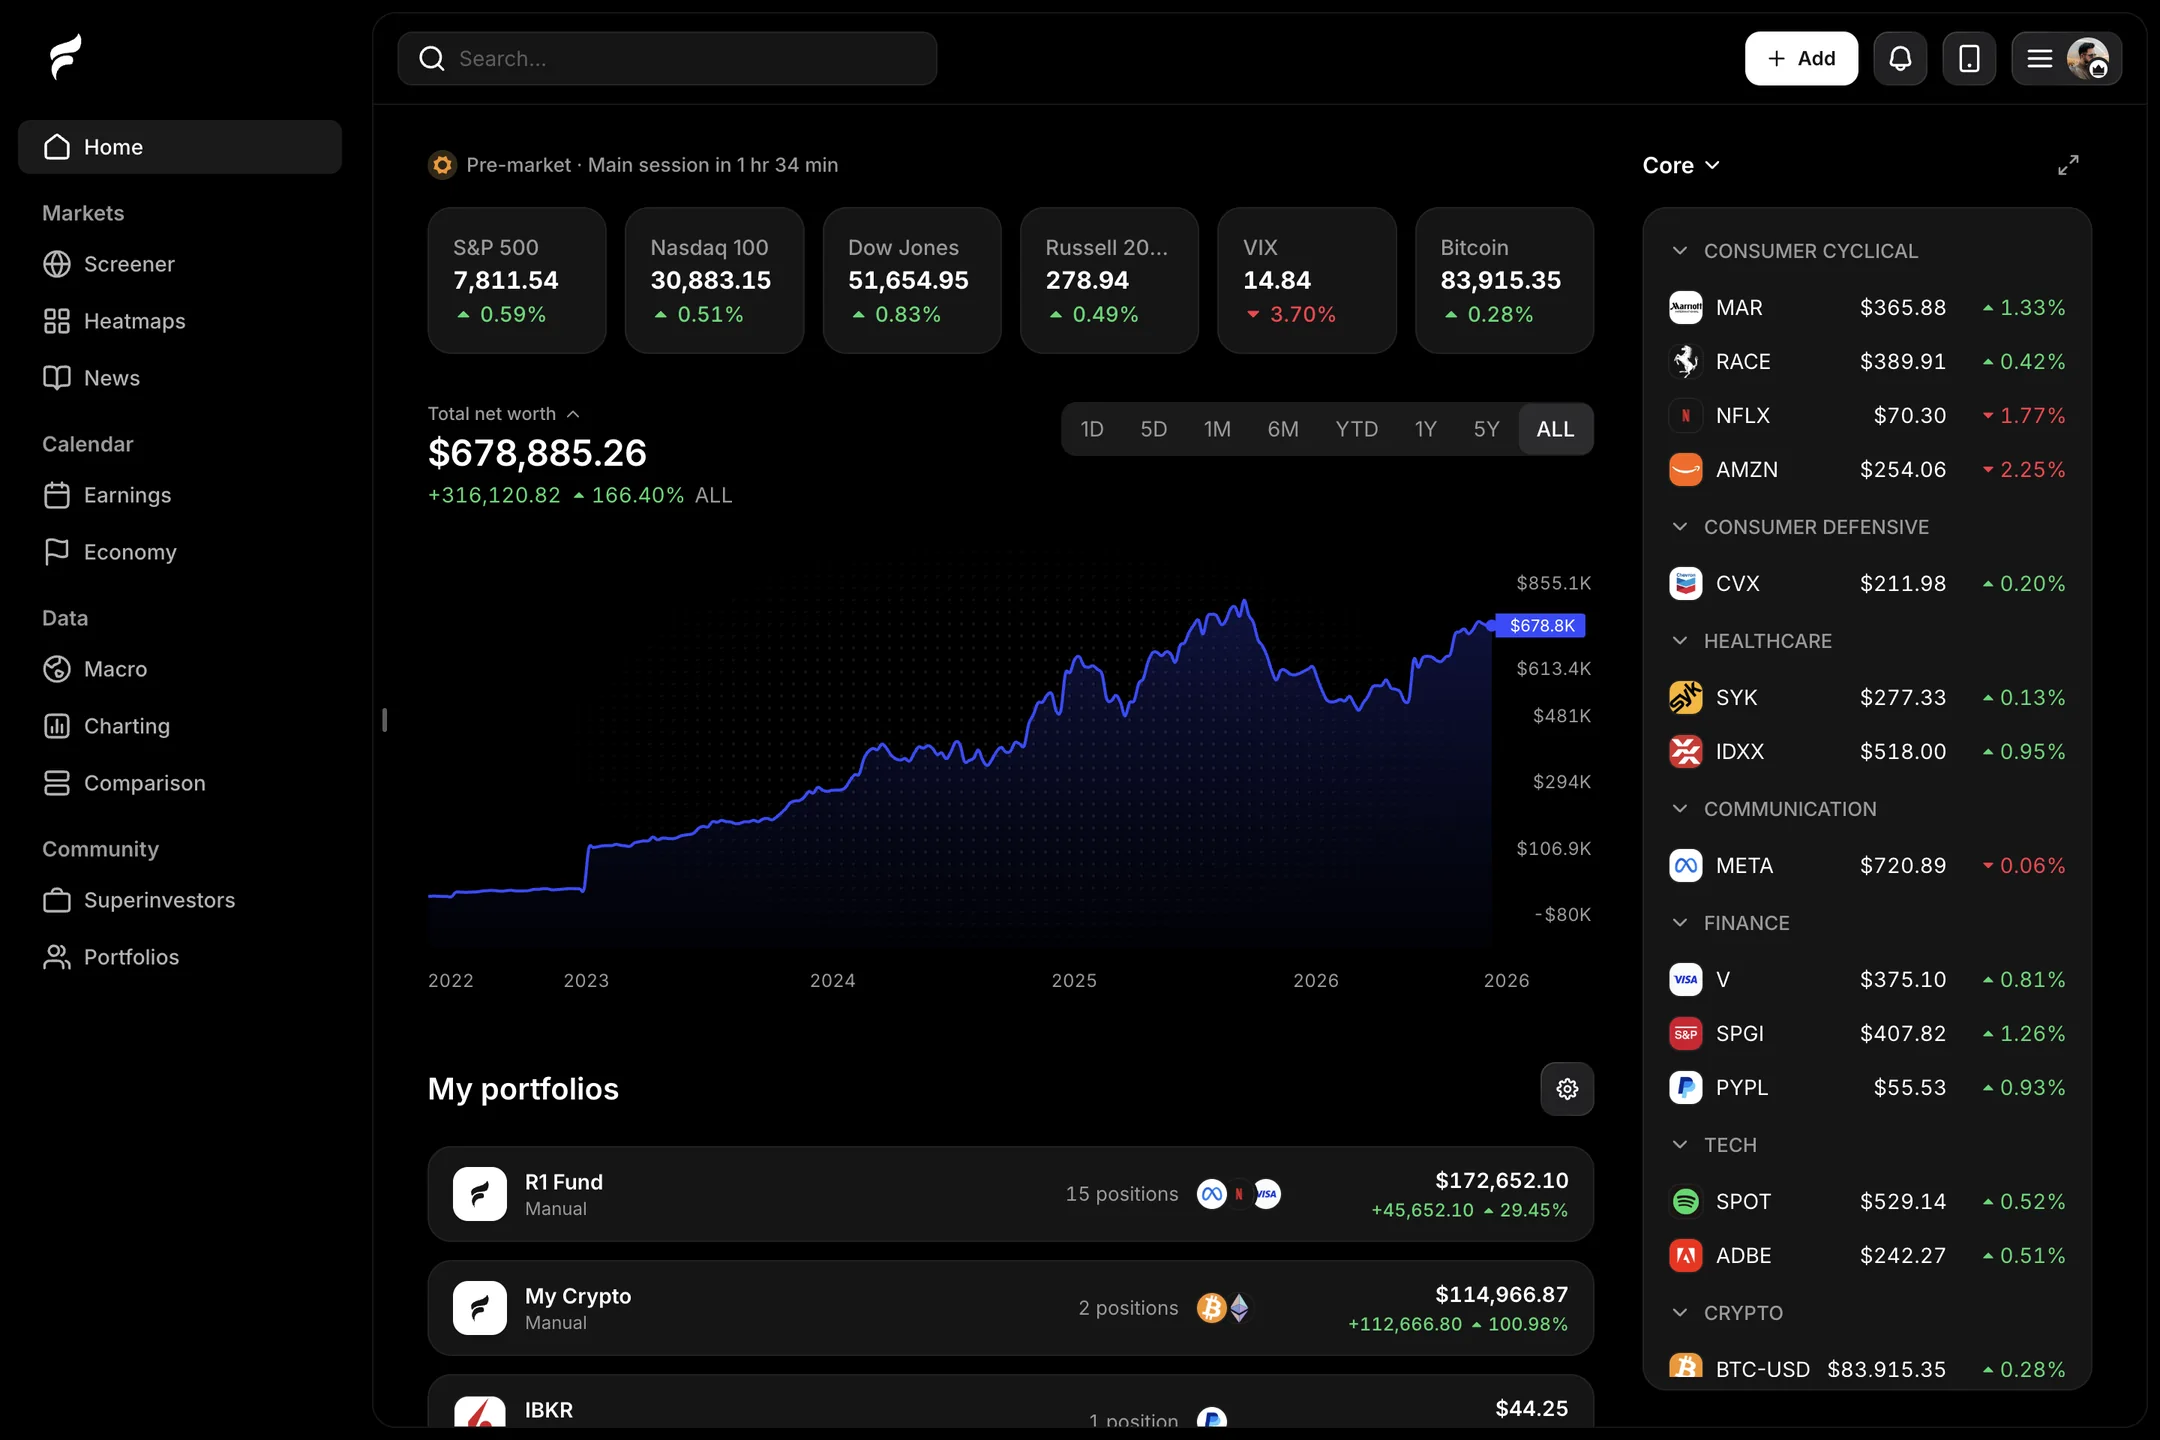Go to Home in sidebar
The height and width of the screenshot is (1440, 2160).
click(180, 147)
